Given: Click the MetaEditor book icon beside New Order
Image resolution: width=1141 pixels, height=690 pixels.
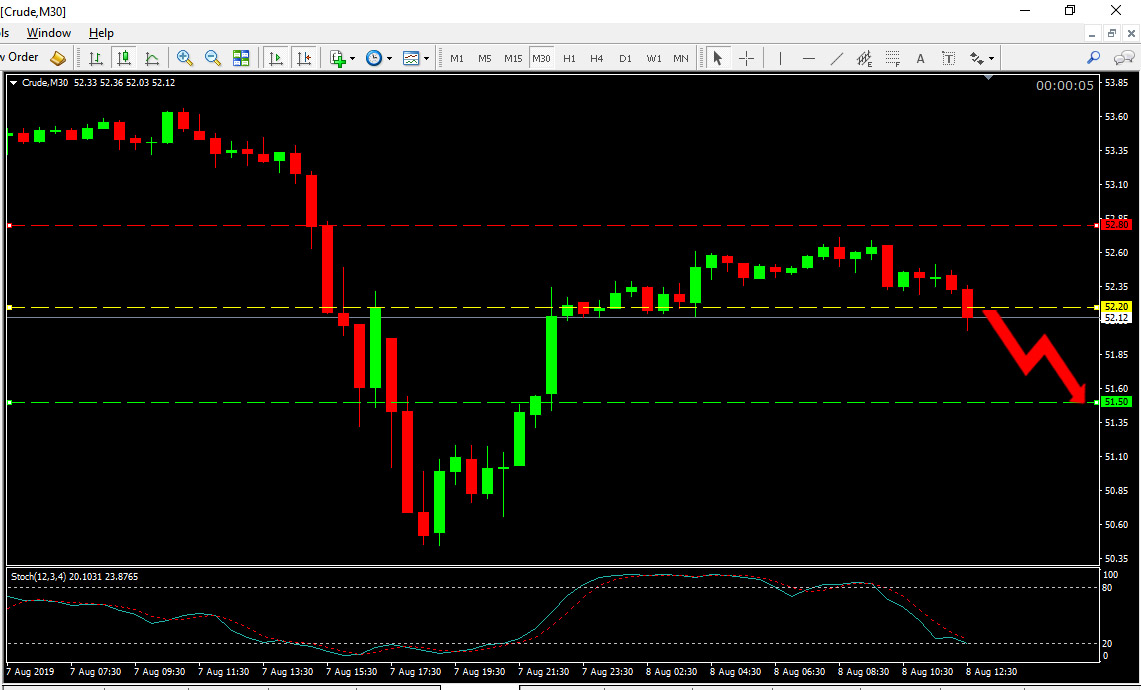Looking at the screenshot, I should 58,58.
